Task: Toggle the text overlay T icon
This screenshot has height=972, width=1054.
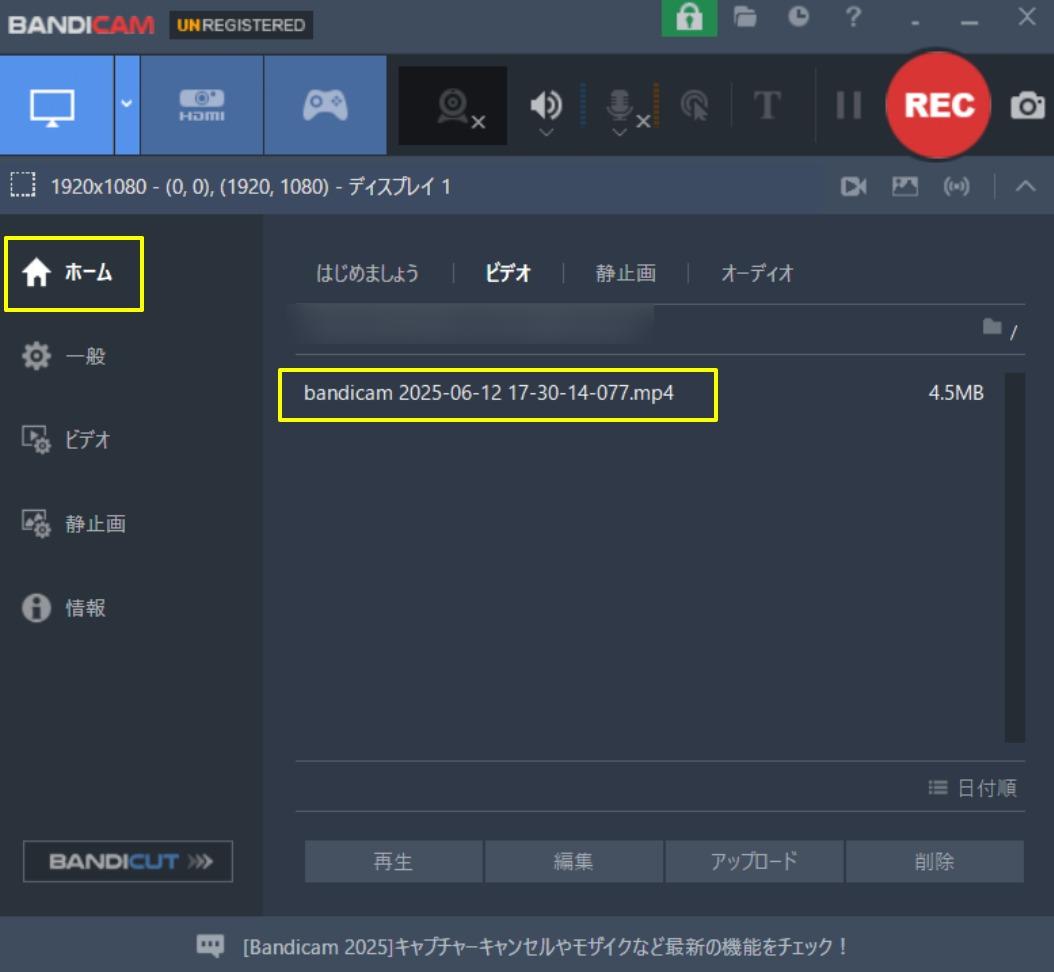Action: (767, 106)
